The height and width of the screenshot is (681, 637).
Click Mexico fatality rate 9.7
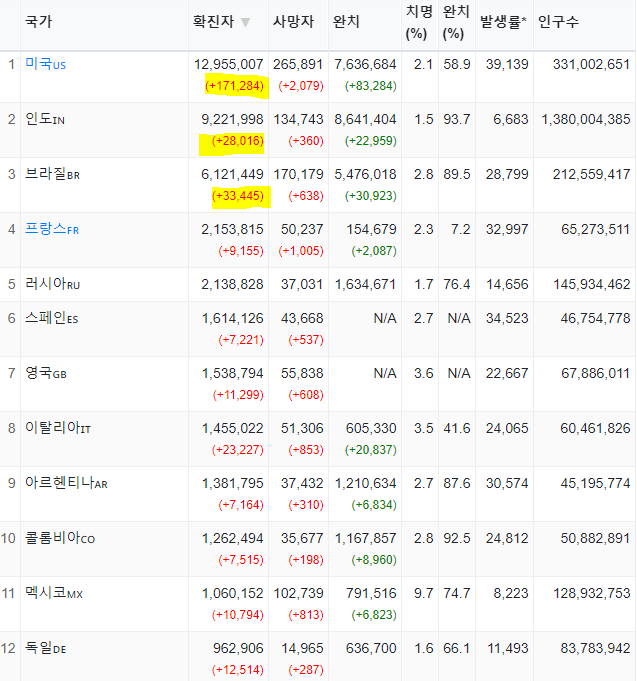point(424,593)
